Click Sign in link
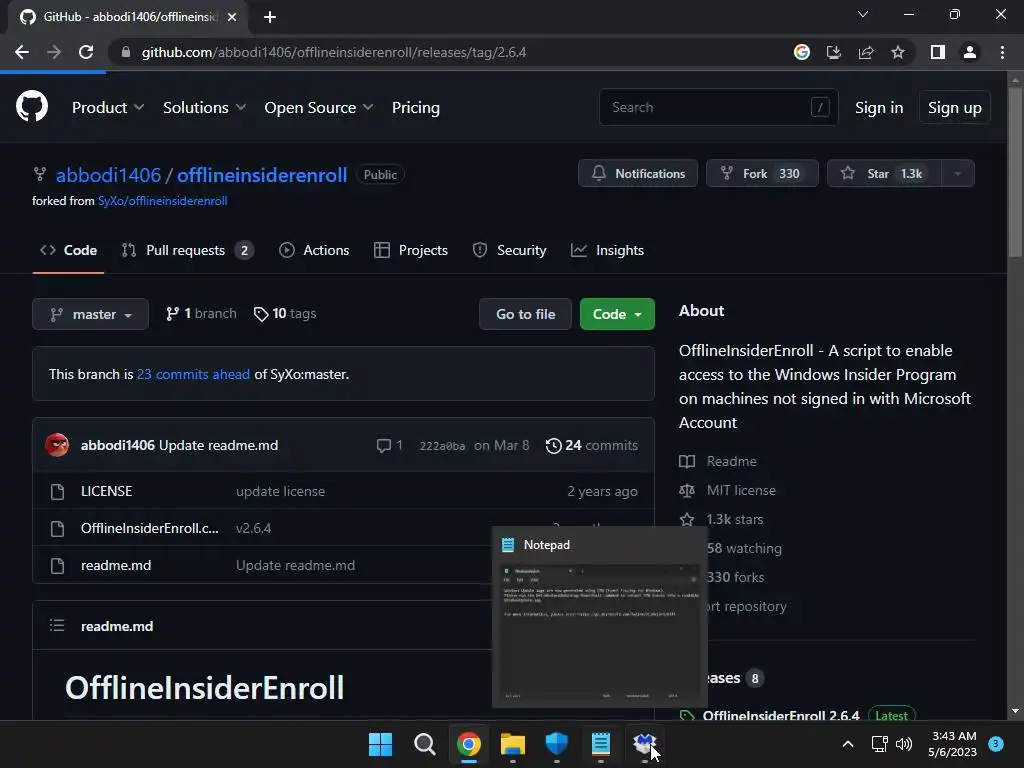This screenshot has width=1024, height=768. [879, 108]
